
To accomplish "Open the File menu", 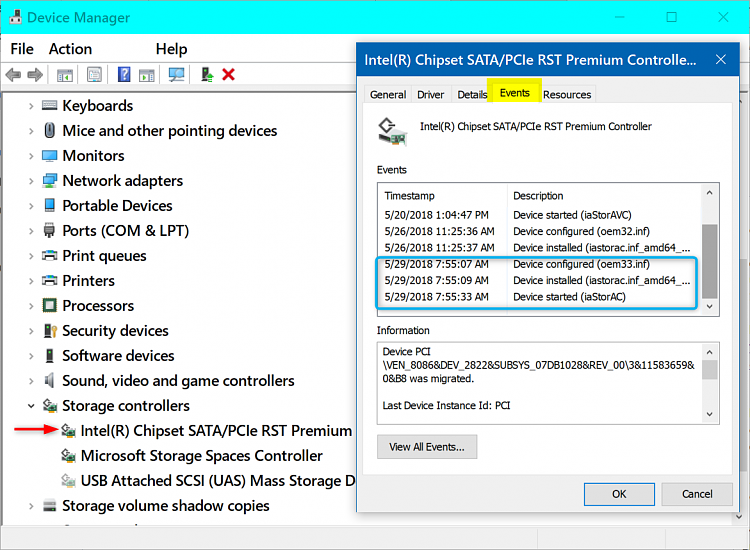I will coord(22,49).
